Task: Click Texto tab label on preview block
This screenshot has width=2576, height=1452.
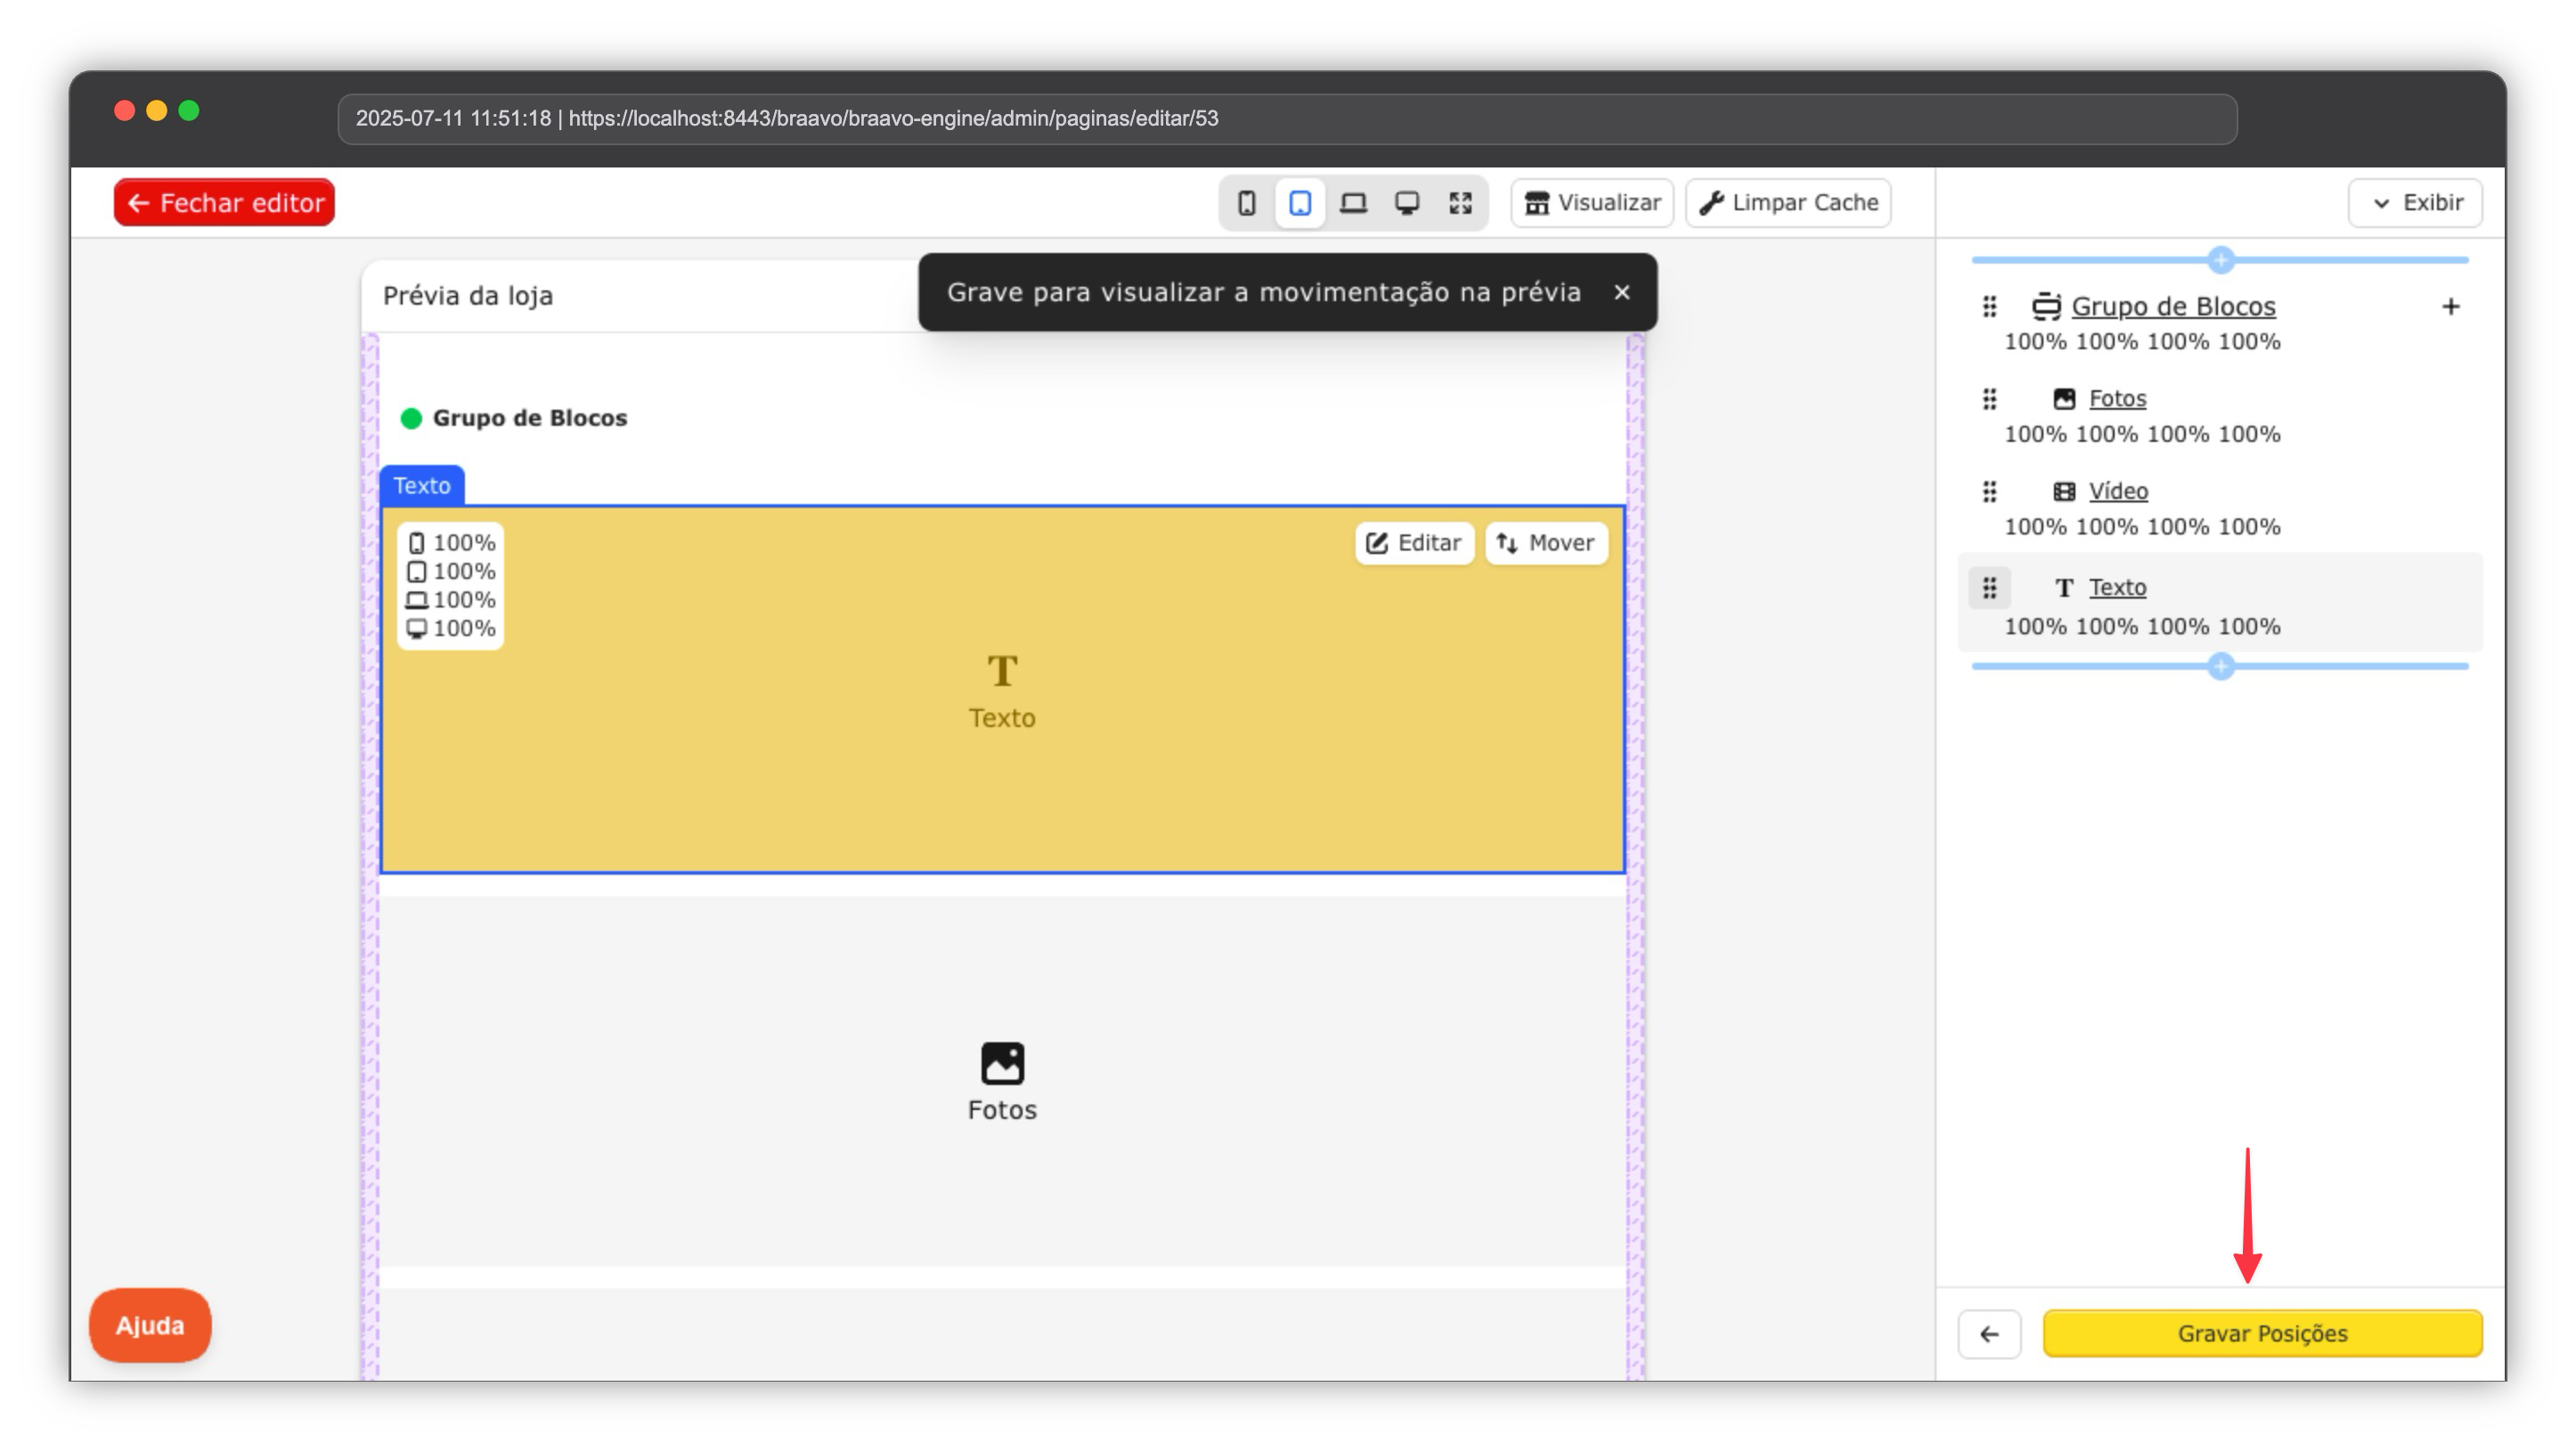Action: coord(421,486)
